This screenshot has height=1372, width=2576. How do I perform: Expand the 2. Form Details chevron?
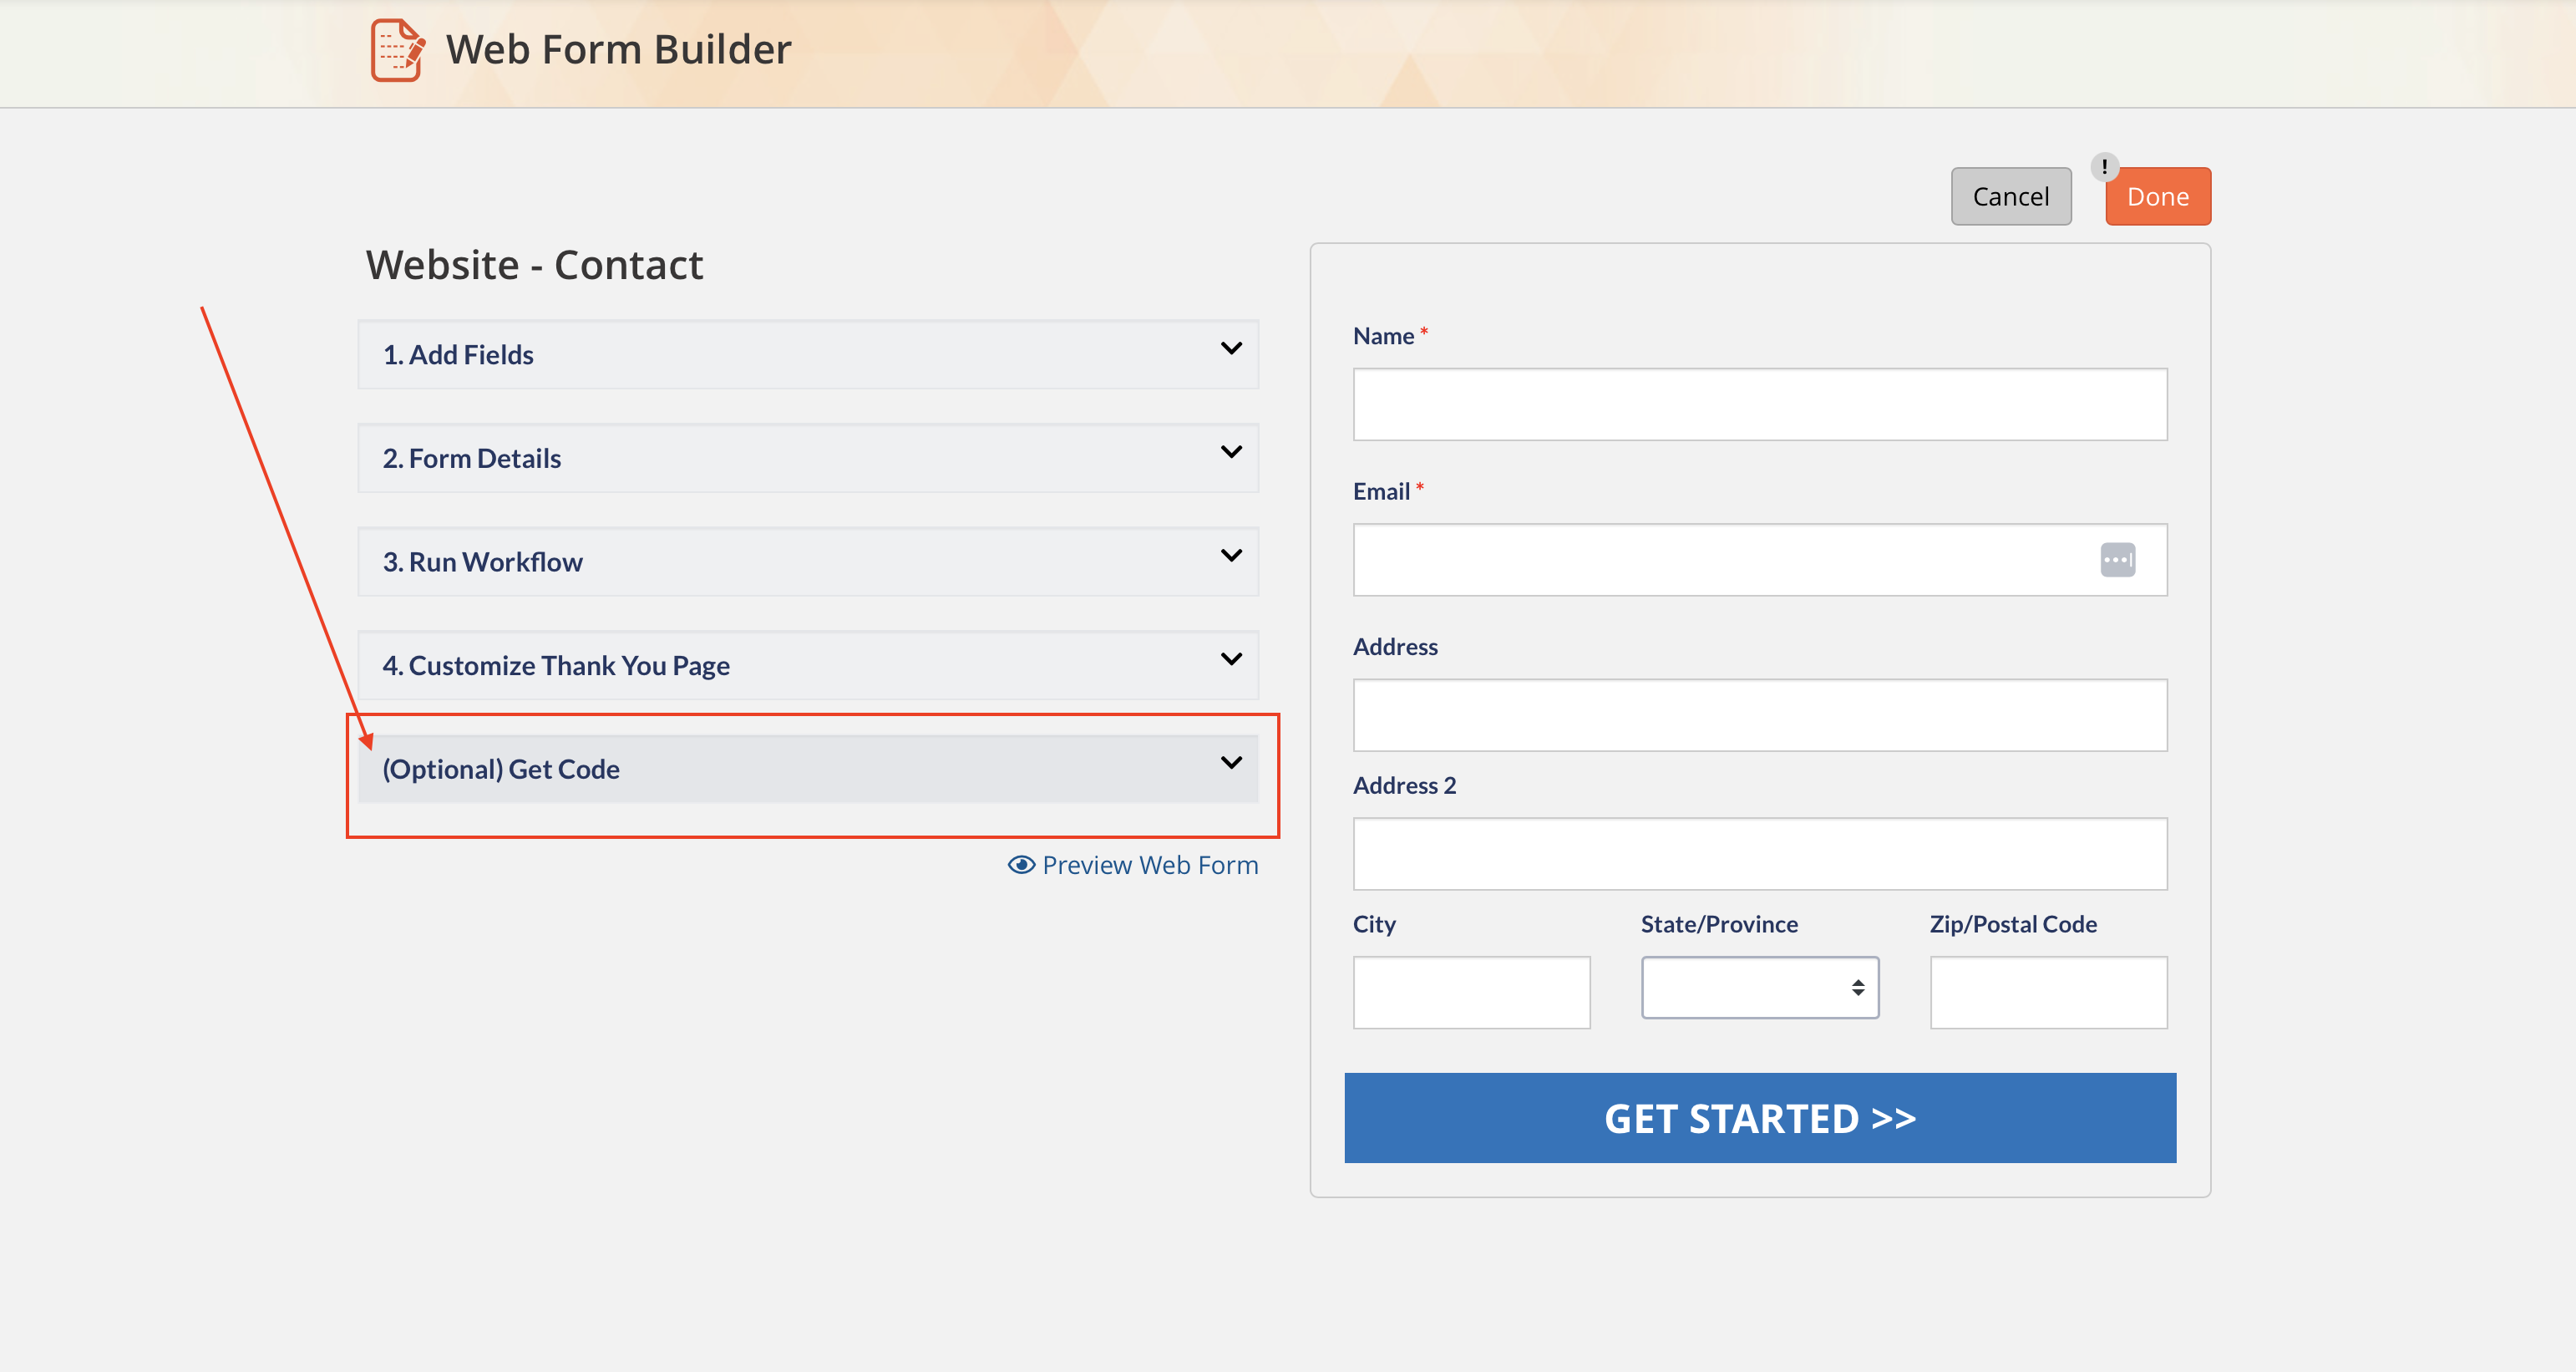click(x=1231, y=452)
